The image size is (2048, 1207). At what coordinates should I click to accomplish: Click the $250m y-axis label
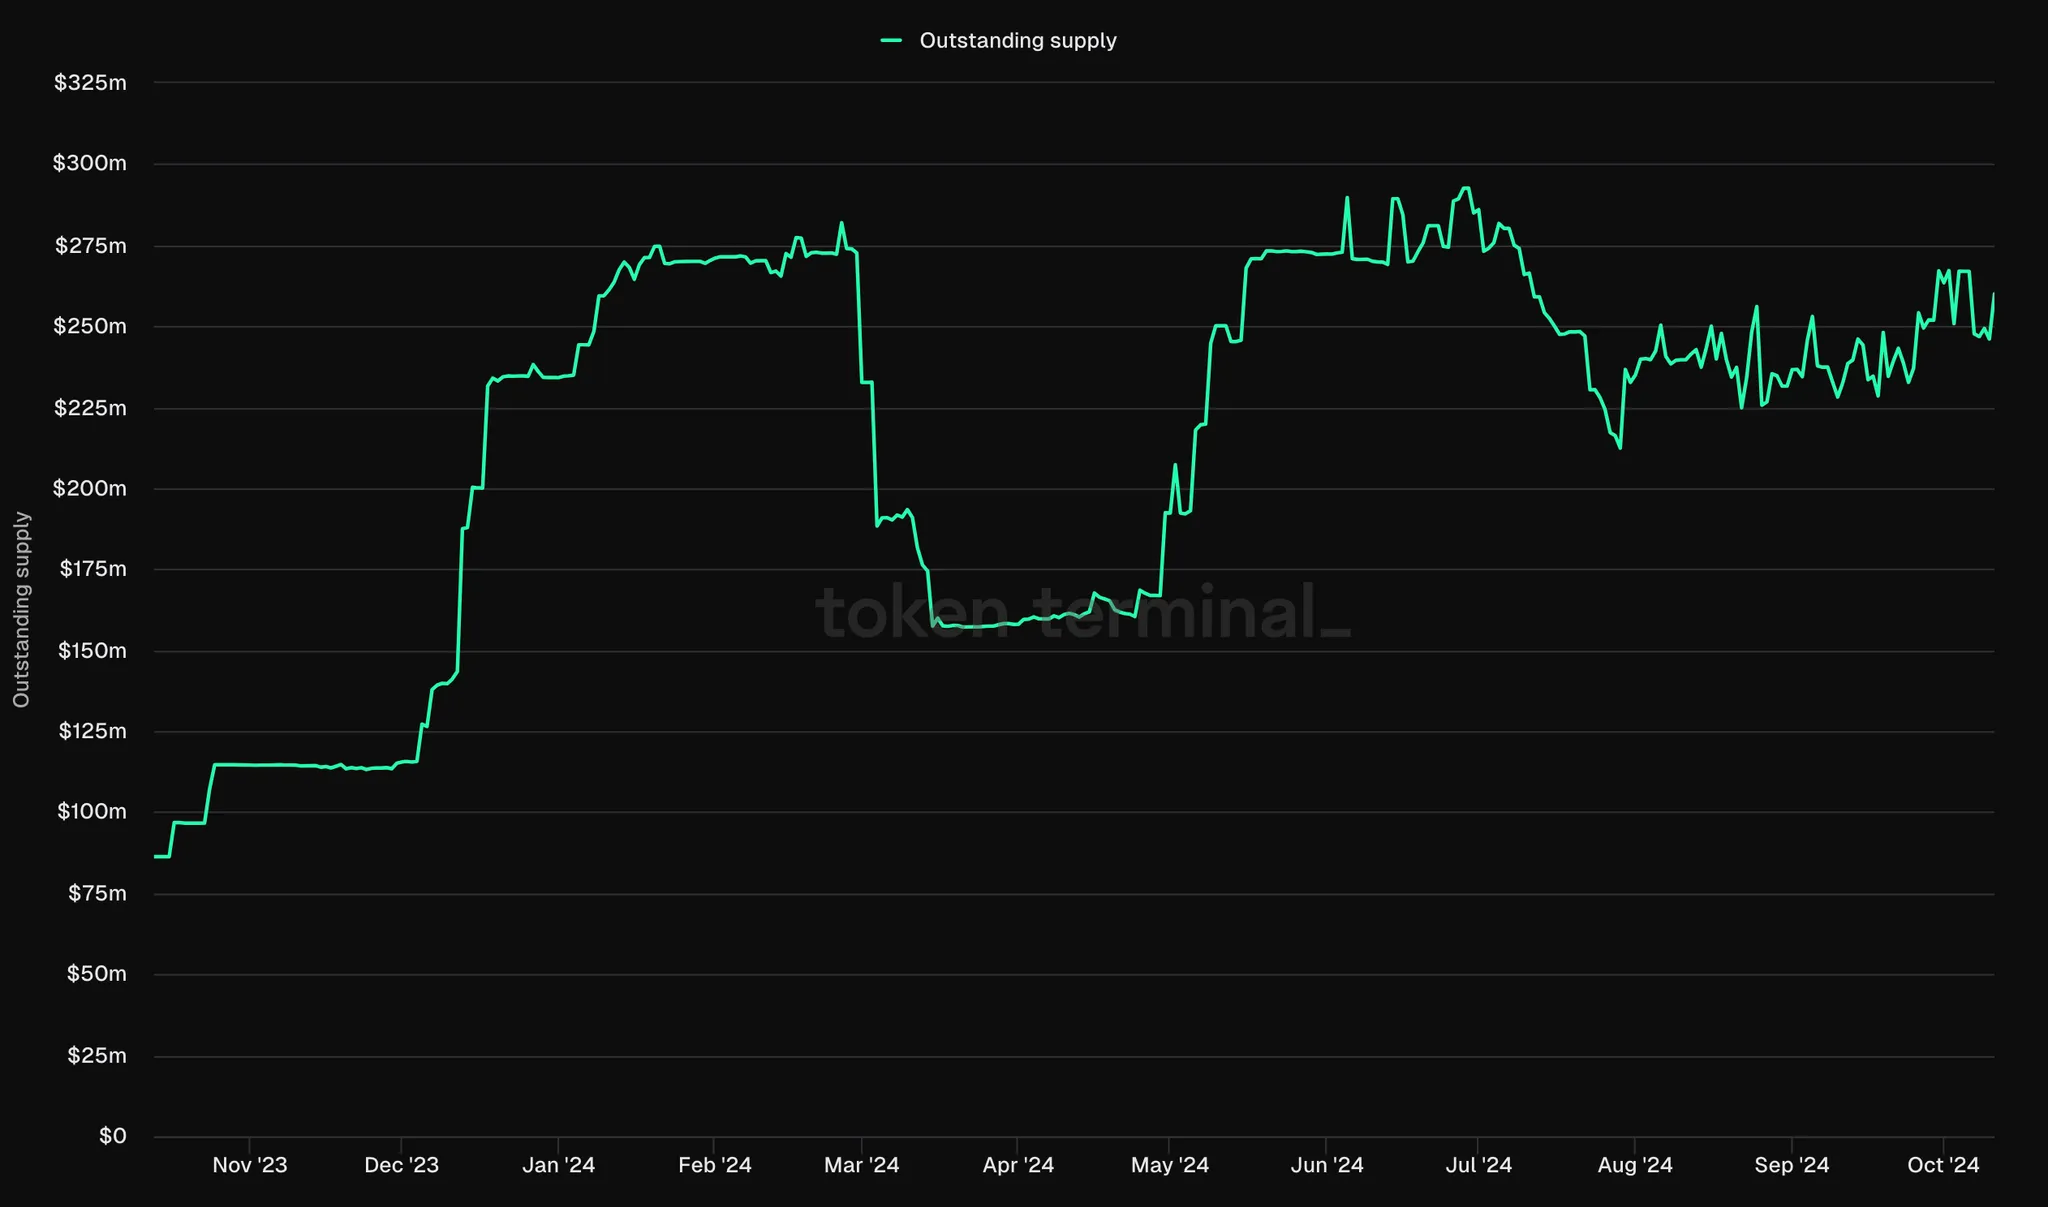pyautogui.click(x=90, y=326)
